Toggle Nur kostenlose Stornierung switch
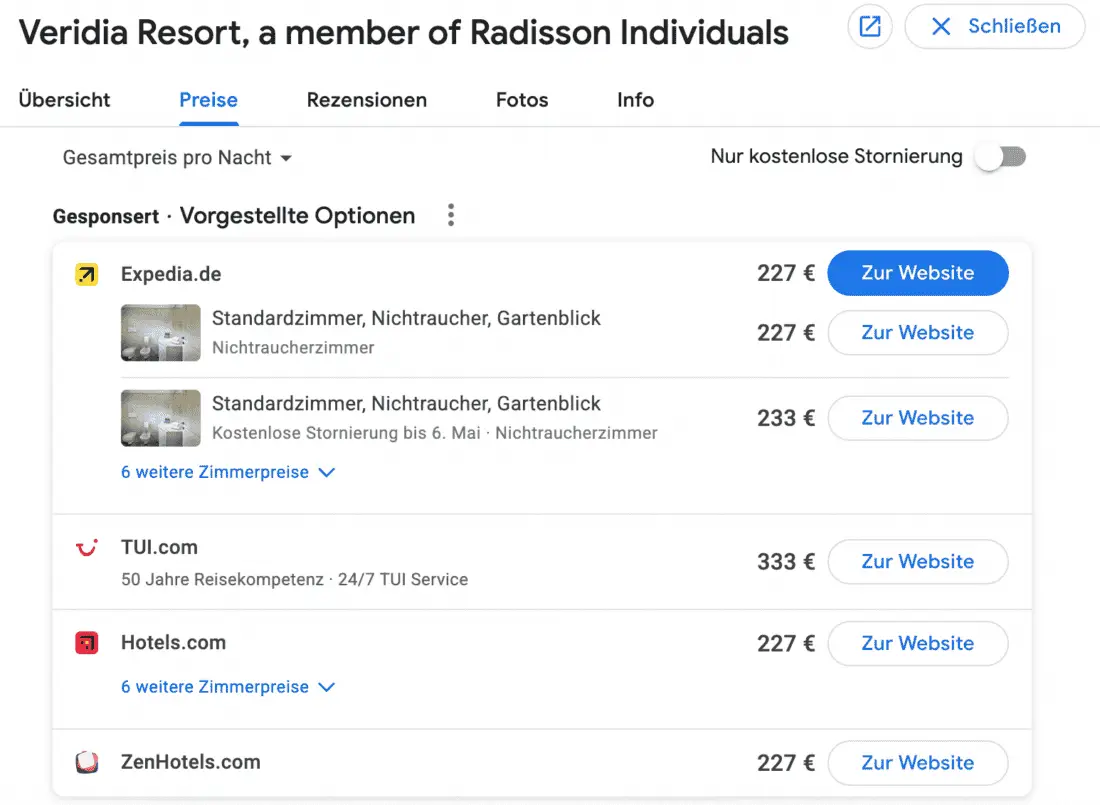The image size is (1100, 805). 1001,157
